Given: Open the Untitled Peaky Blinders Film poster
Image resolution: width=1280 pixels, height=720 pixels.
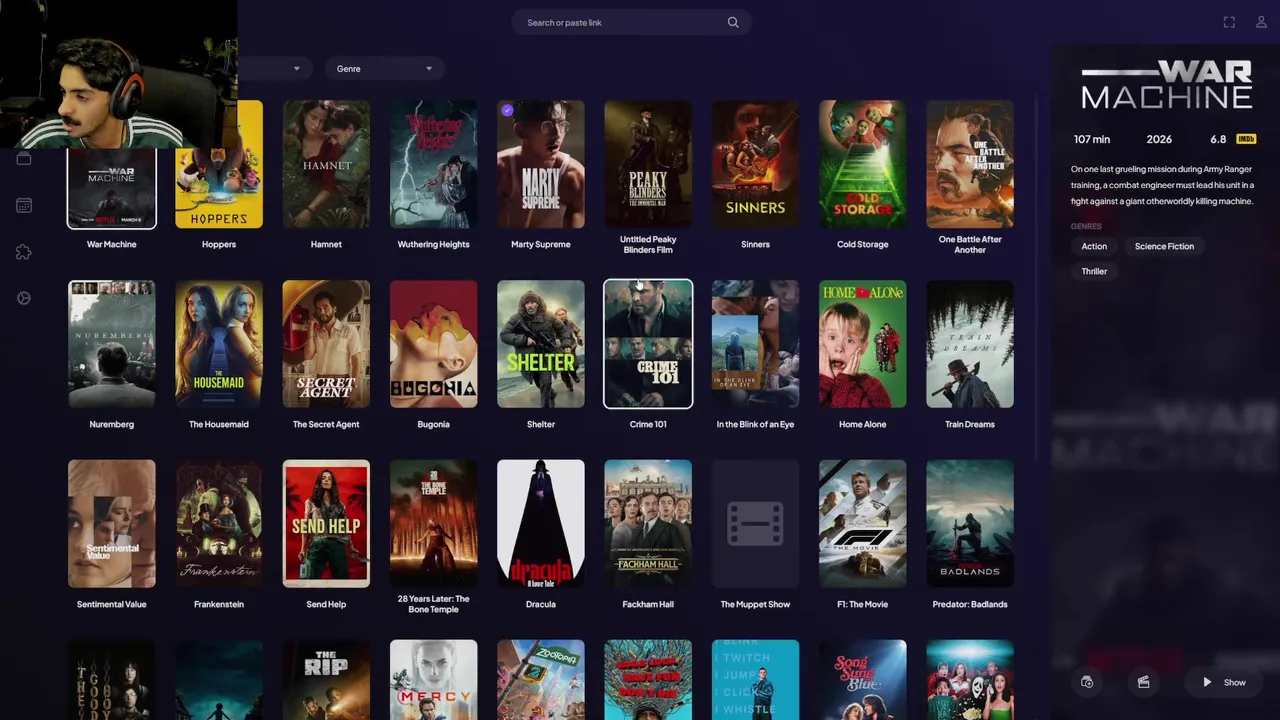Looking at the screenshot, I should pyautogui.click(x=648, y=164).
